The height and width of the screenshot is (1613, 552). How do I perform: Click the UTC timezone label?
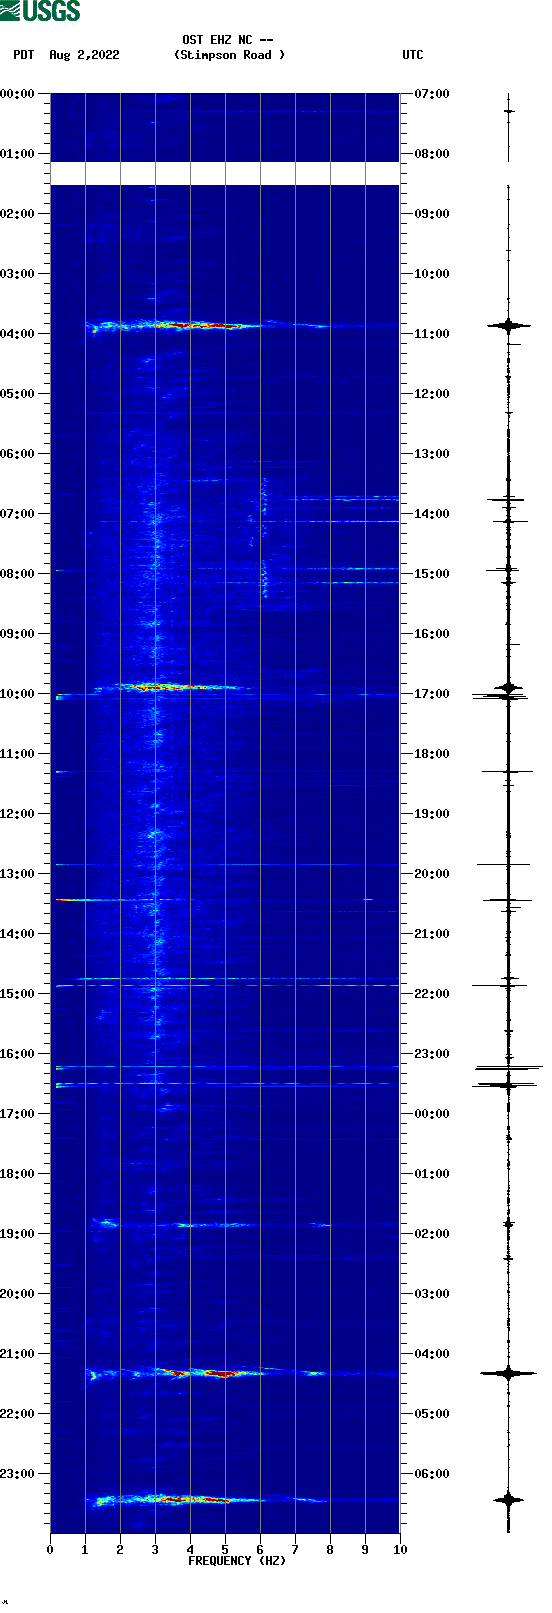coord(413,55)
